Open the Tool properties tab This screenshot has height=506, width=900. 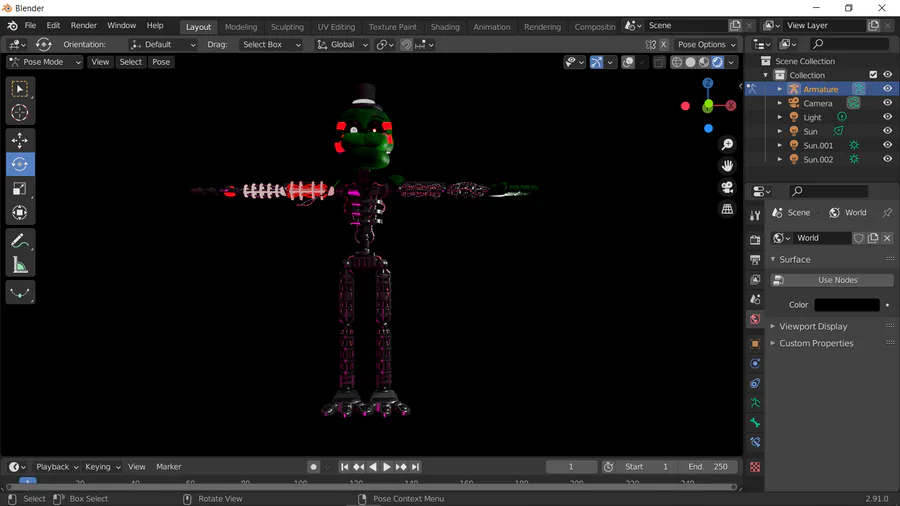point(755,216)
